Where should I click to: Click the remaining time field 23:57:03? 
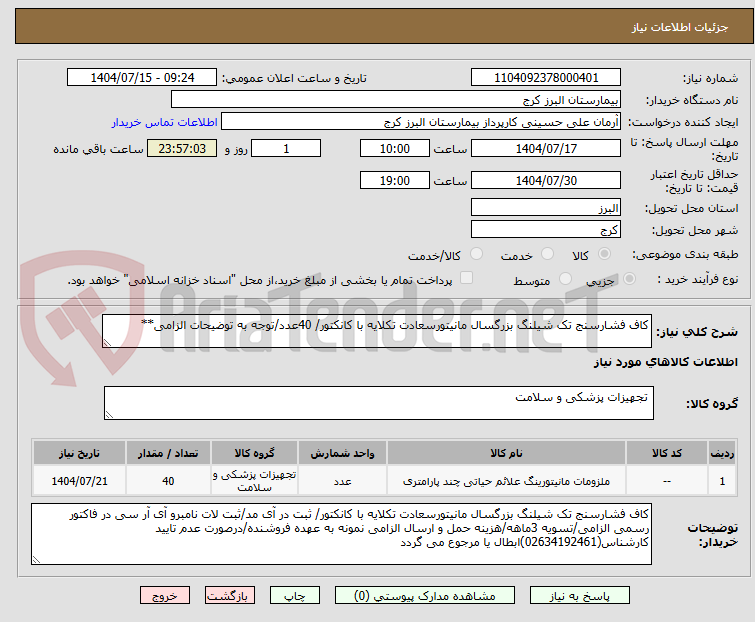(182, 148)
